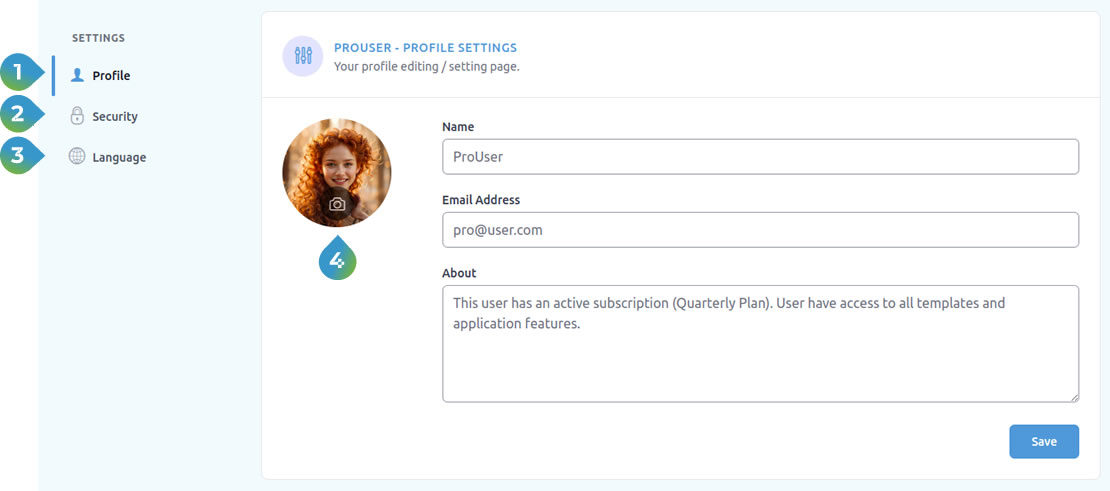
Task: Click the numbered marker 2 badge
Action: (x=18, y=115)
